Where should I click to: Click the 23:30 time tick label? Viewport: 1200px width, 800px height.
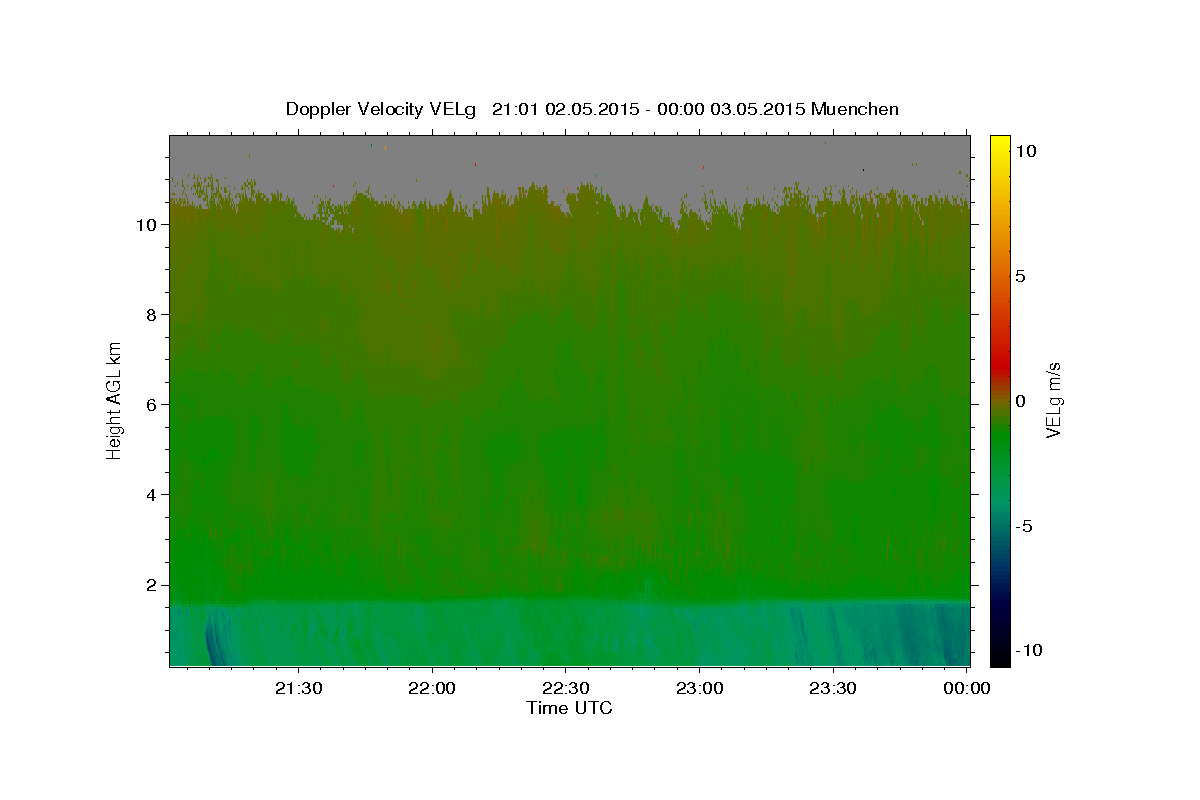[833, 688]
